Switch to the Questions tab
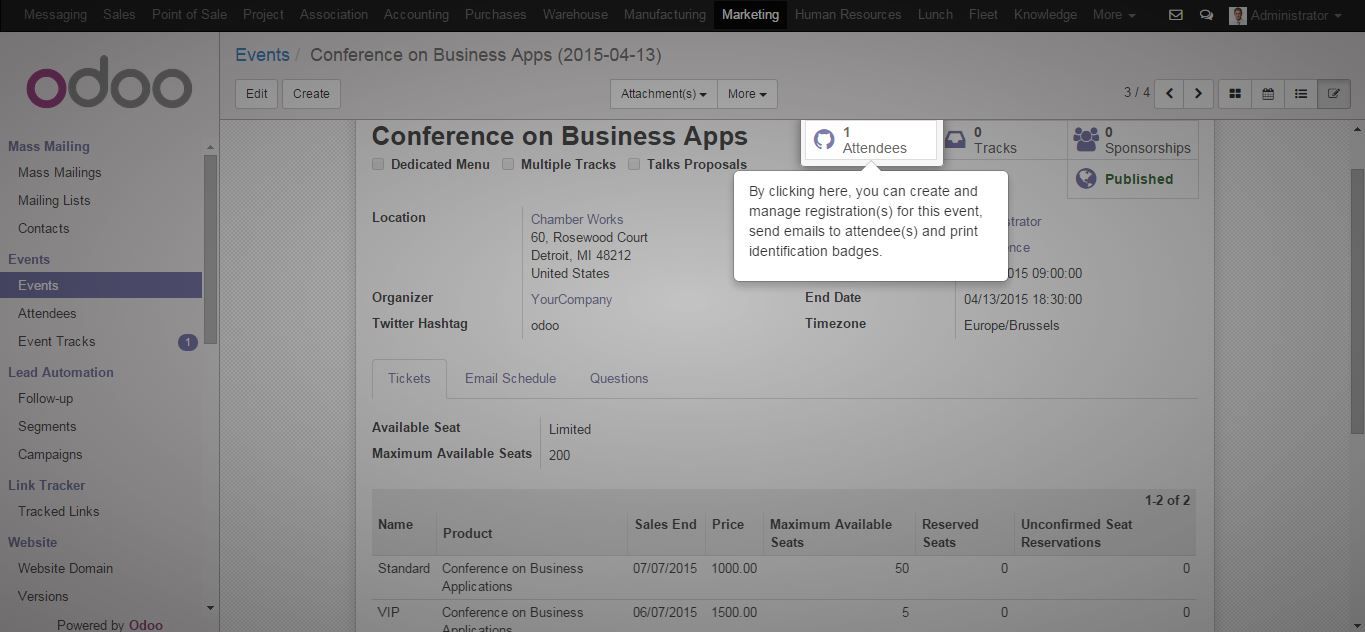 (619, 378)
